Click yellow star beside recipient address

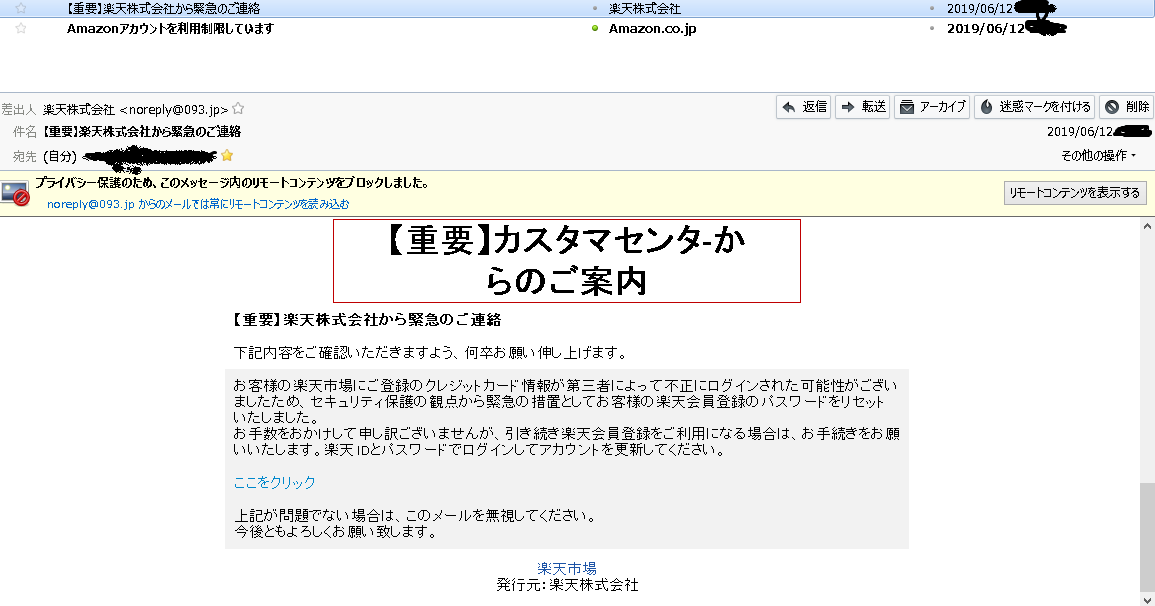(x=227, y=155)
